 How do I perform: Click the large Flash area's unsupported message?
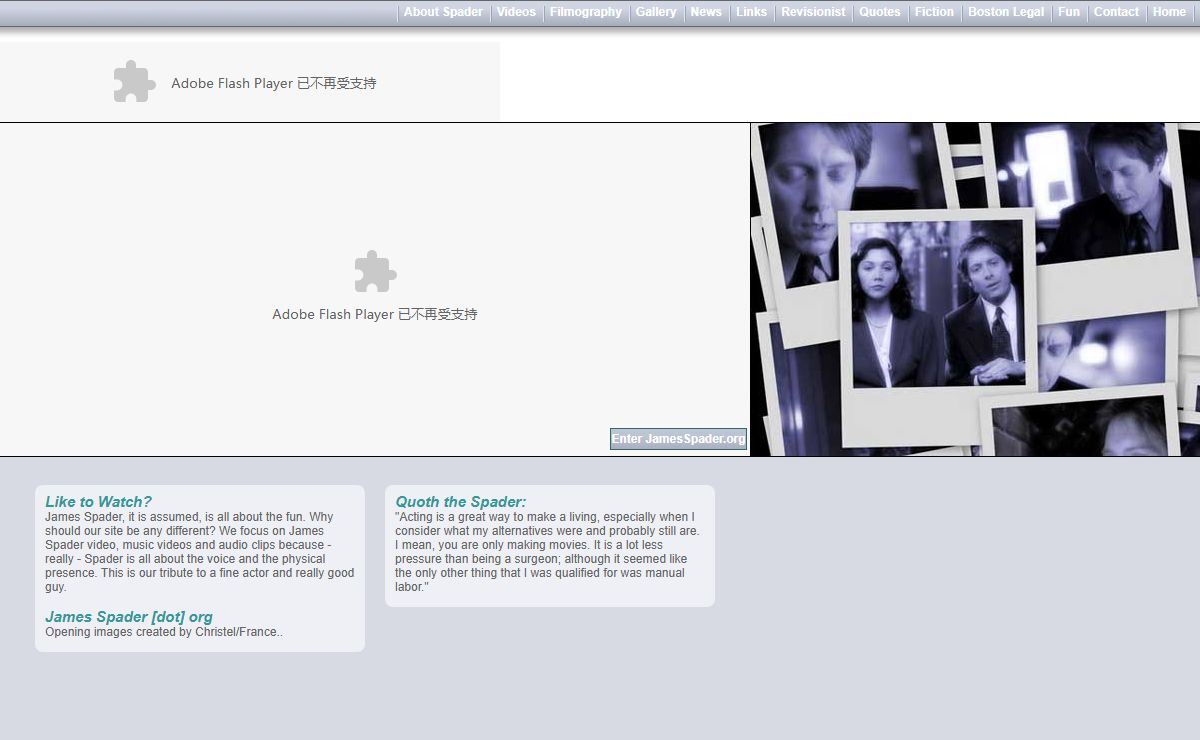pos(375,314)
